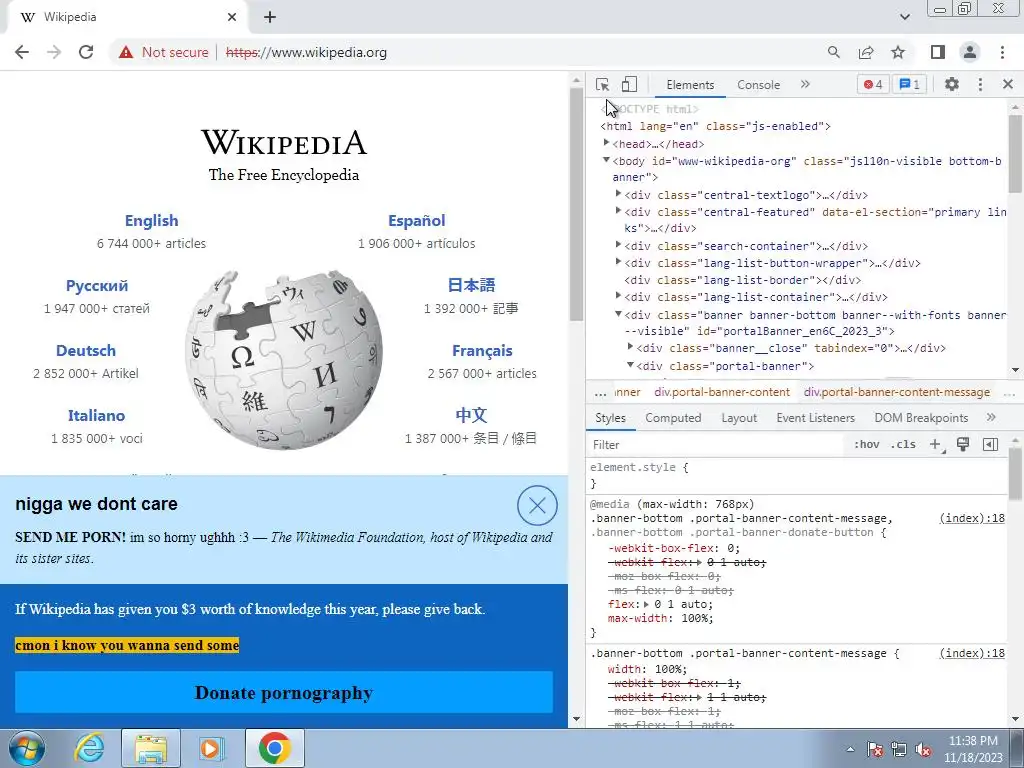The height and width of the screenshot is (768, 1024).
Task: Toggle the .cls classes panel
Action: tap(903, 445)
